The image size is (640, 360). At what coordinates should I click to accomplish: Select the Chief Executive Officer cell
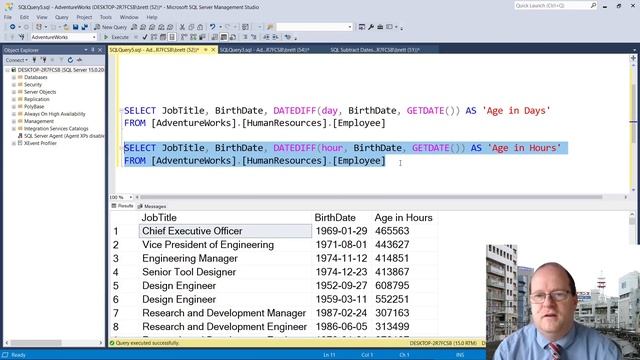click(x=225, y=231)
